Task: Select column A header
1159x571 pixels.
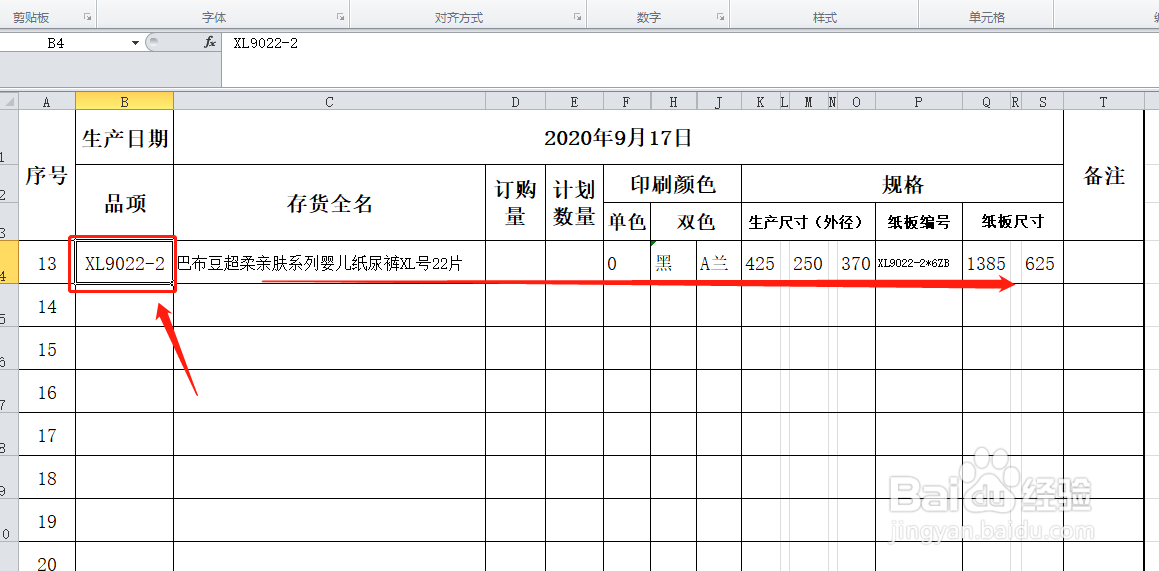Action: pyautogui.click(x=47, y=102)
